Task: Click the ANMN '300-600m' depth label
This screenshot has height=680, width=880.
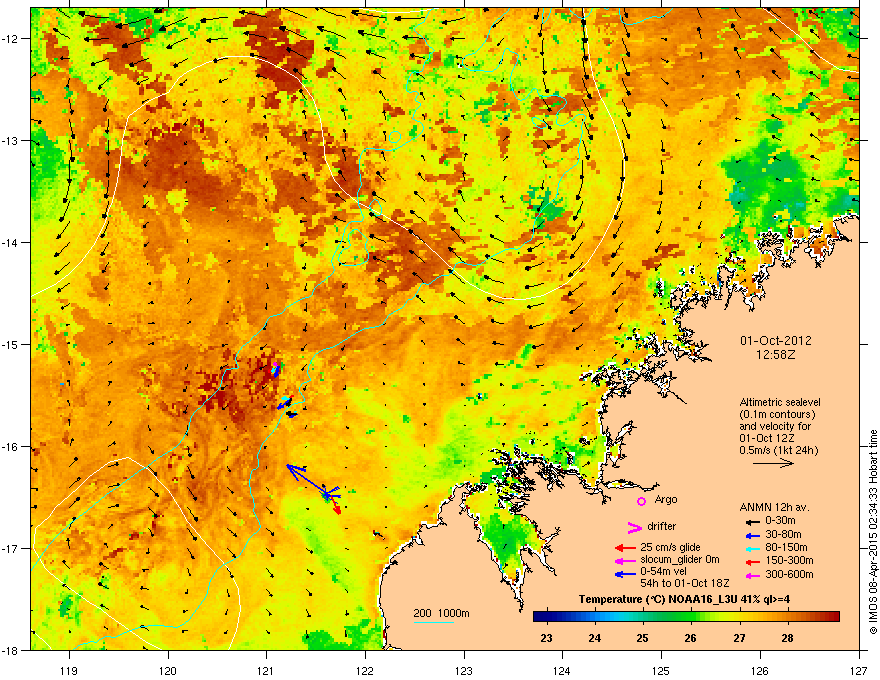Action: (789, 574)
